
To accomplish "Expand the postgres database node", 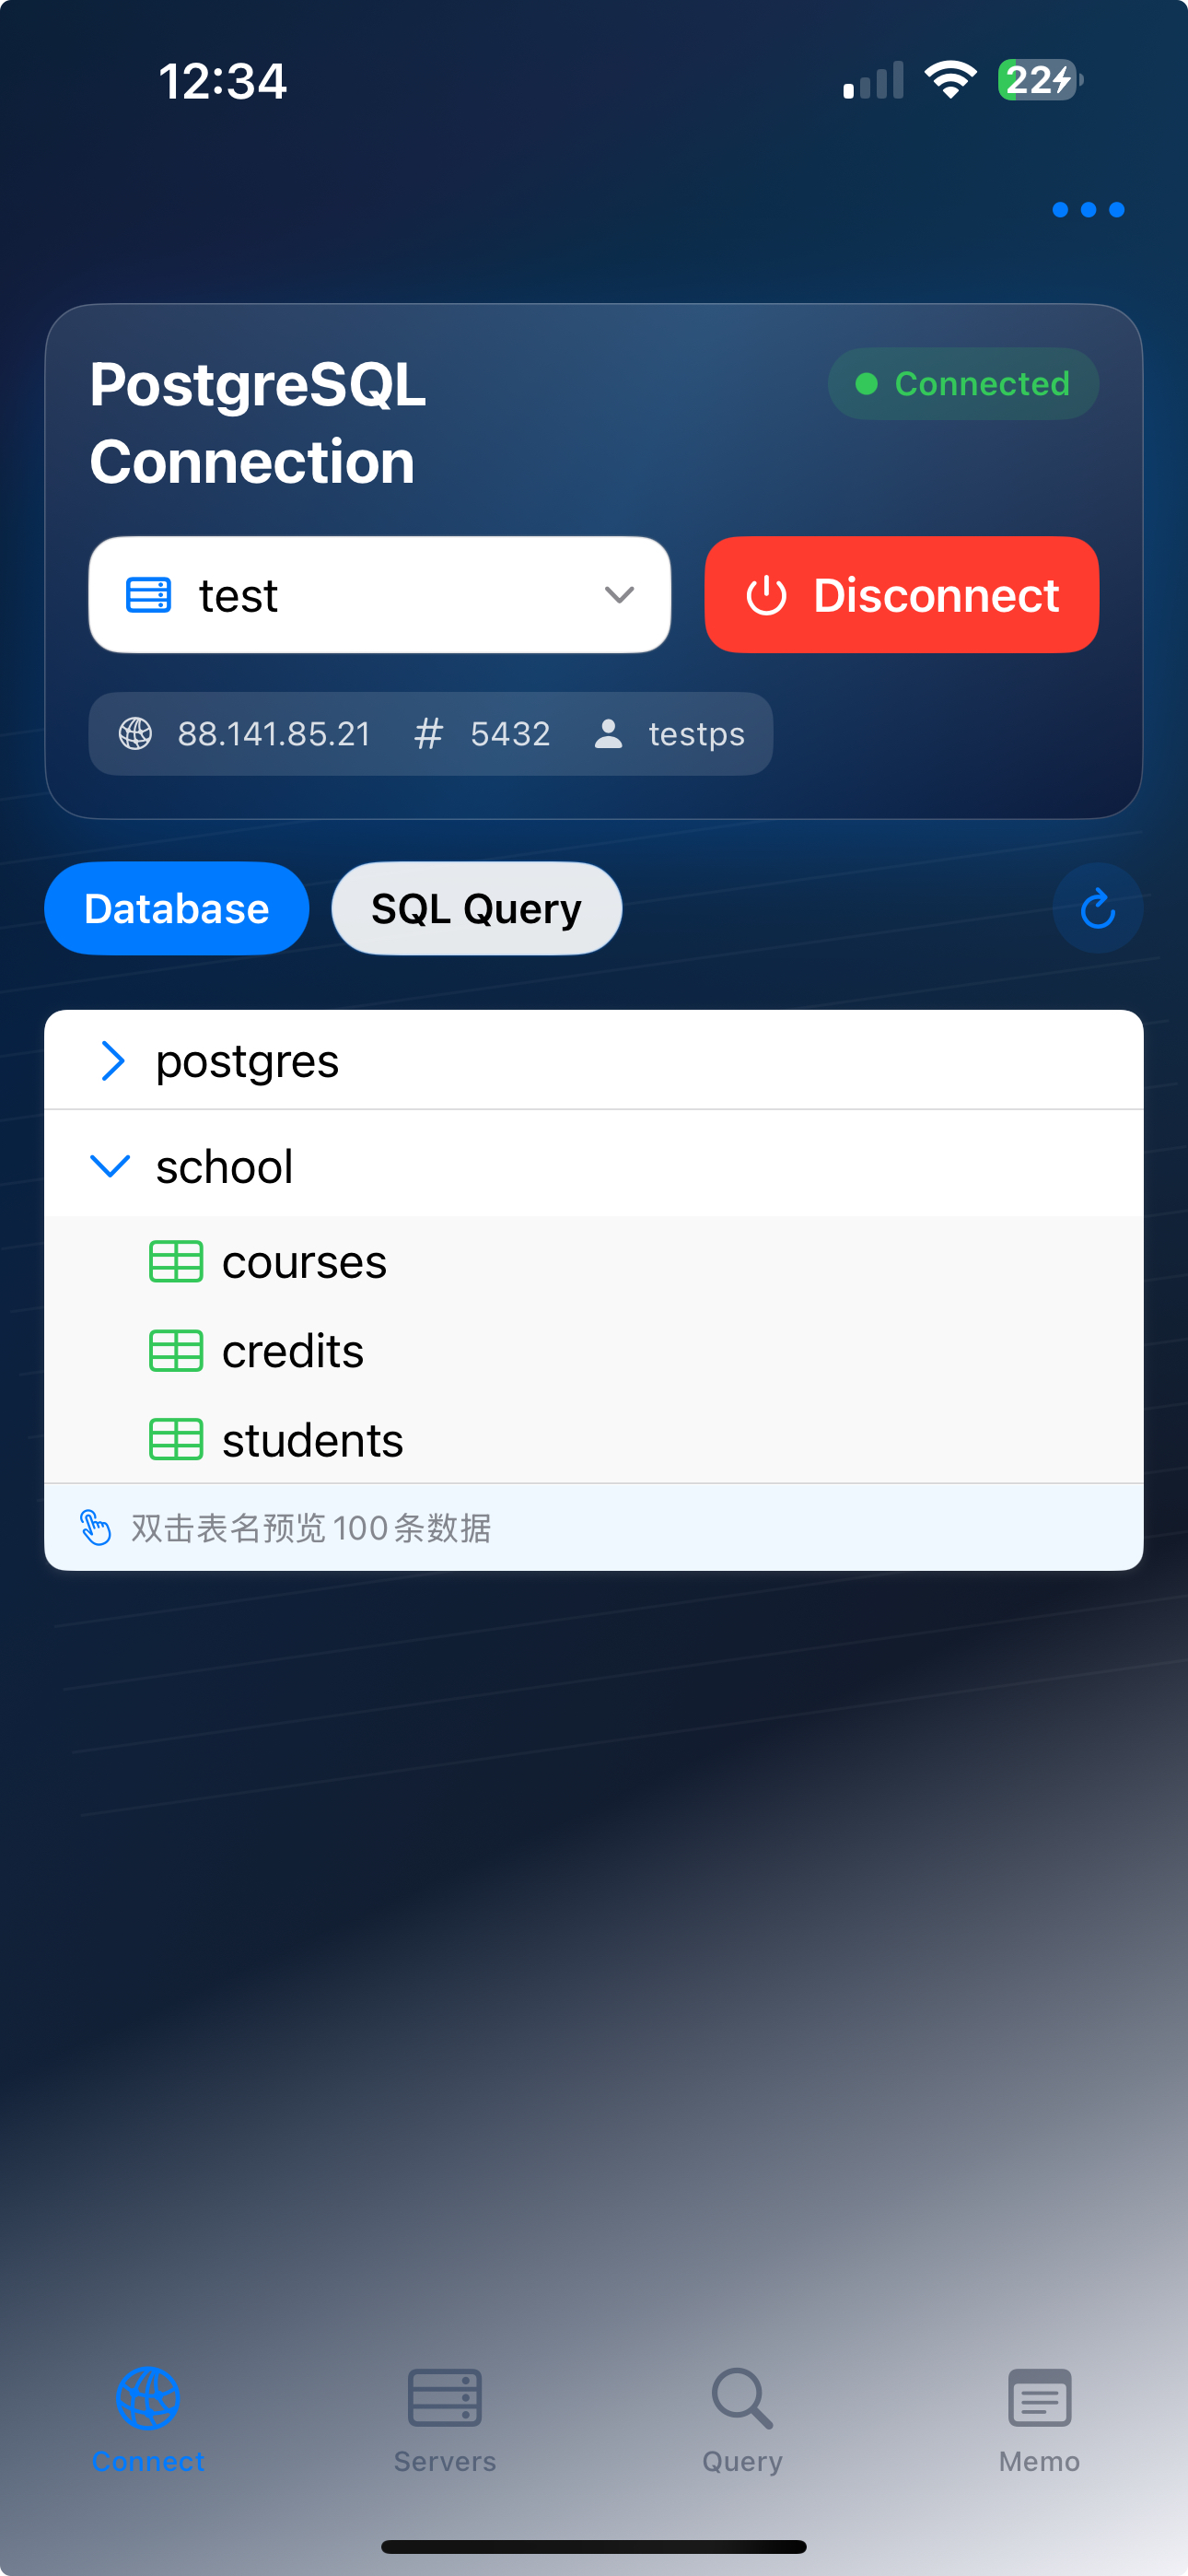I will pyautogui.click(x=113, y=1060).
